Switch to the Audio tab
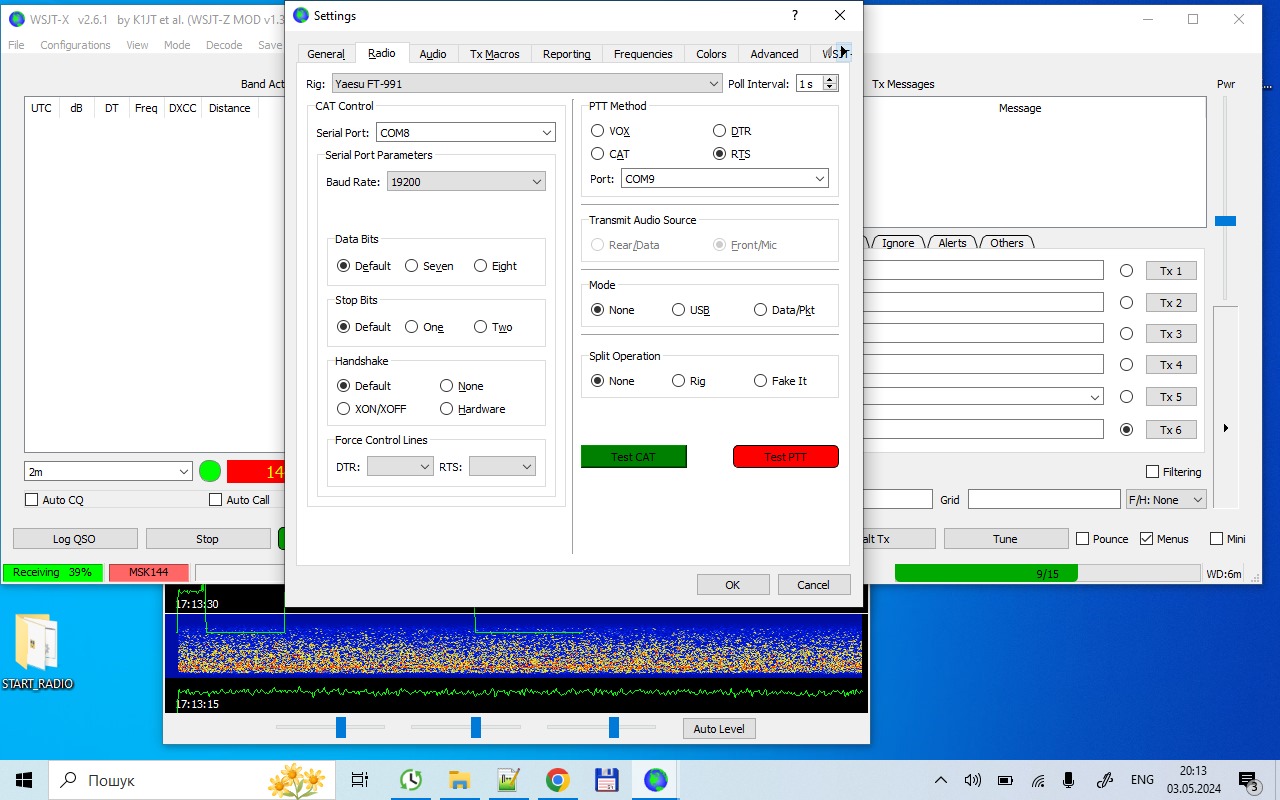1280x800 pixels. coord(433,54)
